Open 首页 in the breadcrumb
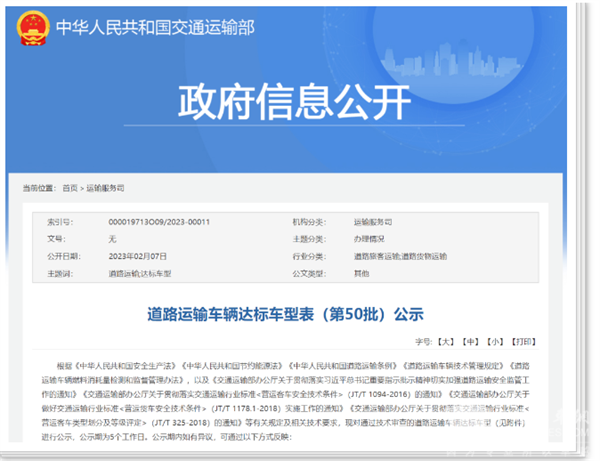The height and width of the screenshot is (461, 600). (x=69, y=187)
